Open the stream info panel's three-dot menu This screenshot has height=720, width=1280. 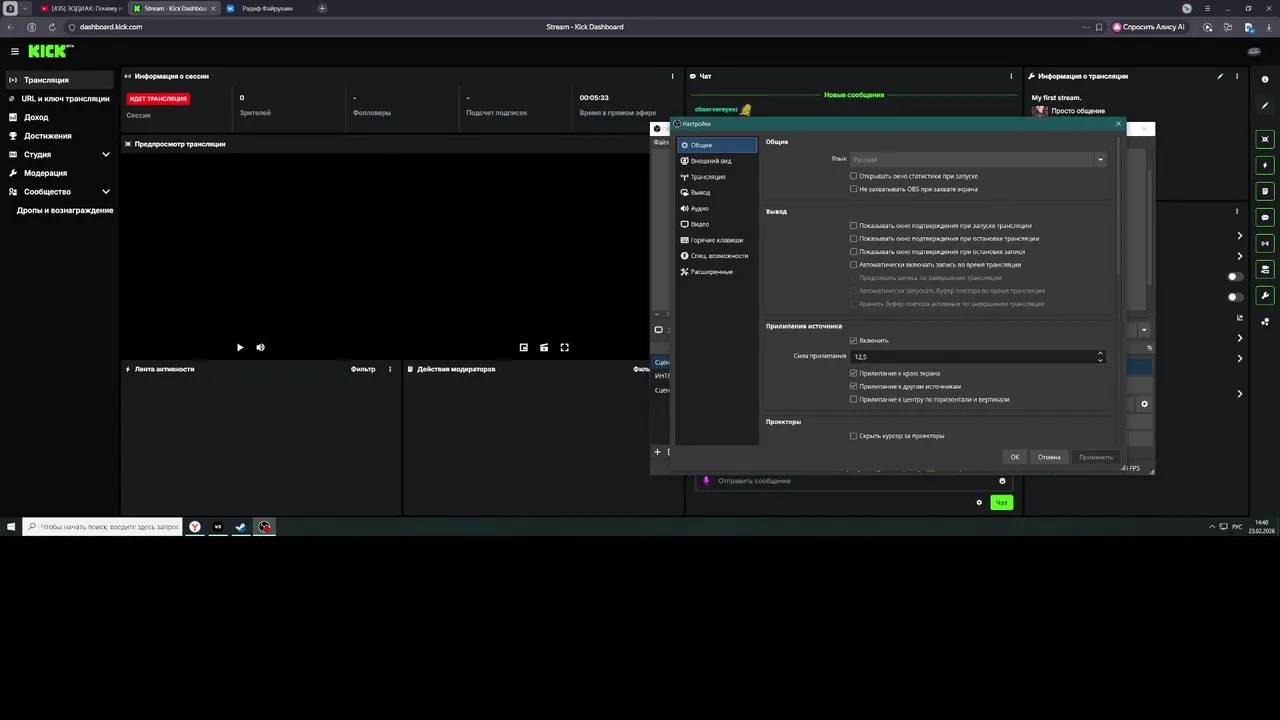coord(1239,76)
